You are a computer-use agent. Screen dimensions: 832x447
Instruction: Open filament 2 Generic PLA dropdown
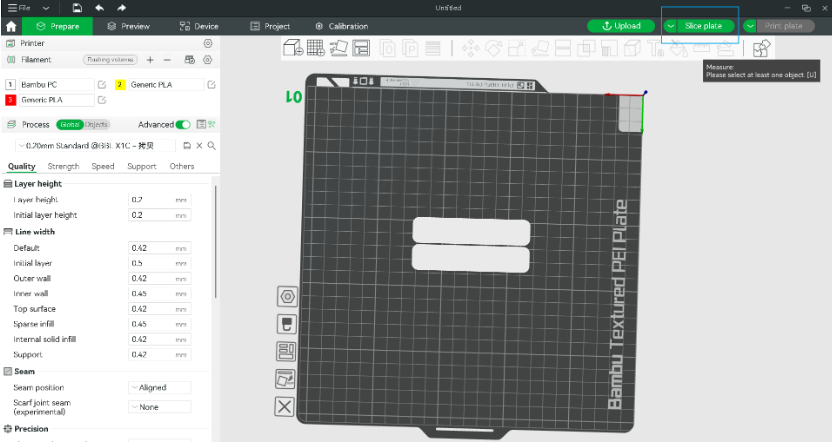point(166,84)
